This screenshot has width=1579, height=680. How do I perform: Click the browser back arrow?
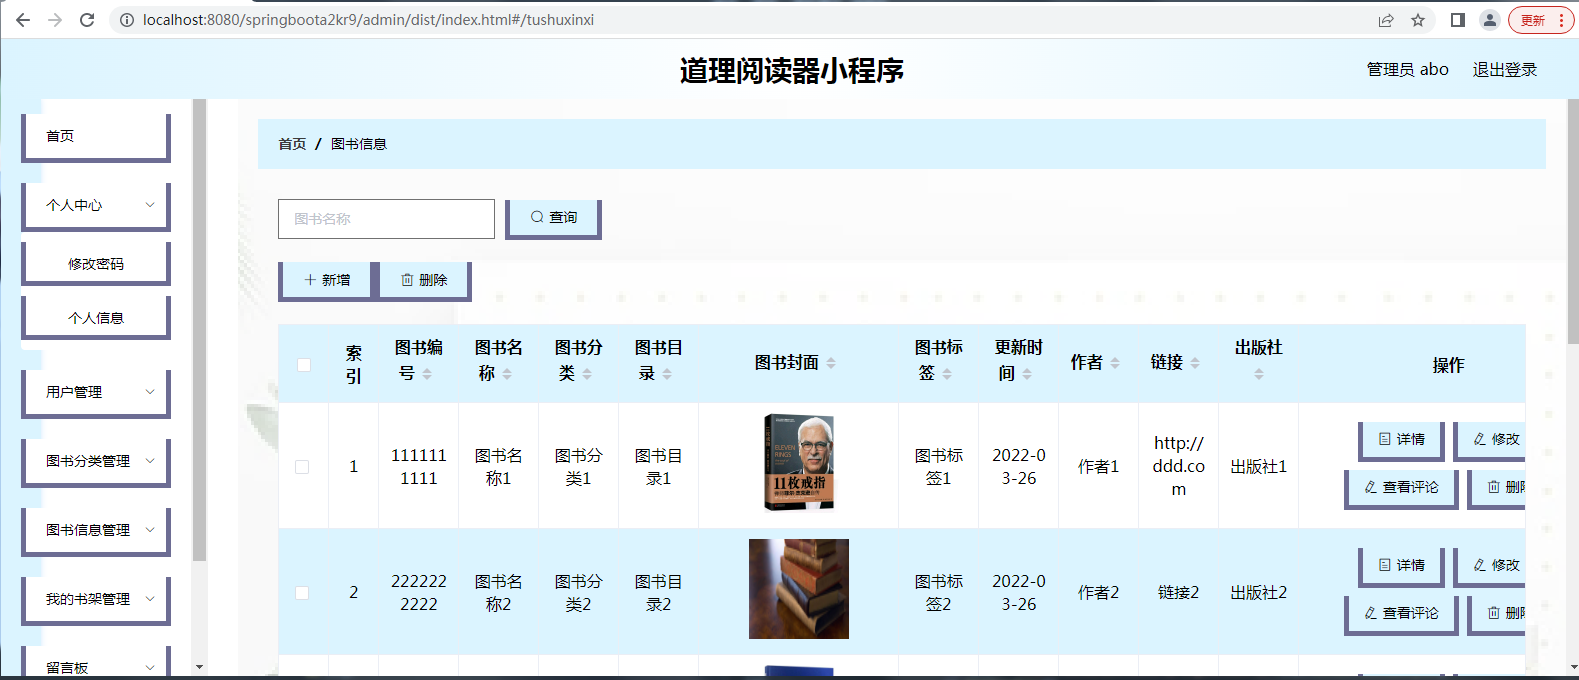[x=23, y=20]
